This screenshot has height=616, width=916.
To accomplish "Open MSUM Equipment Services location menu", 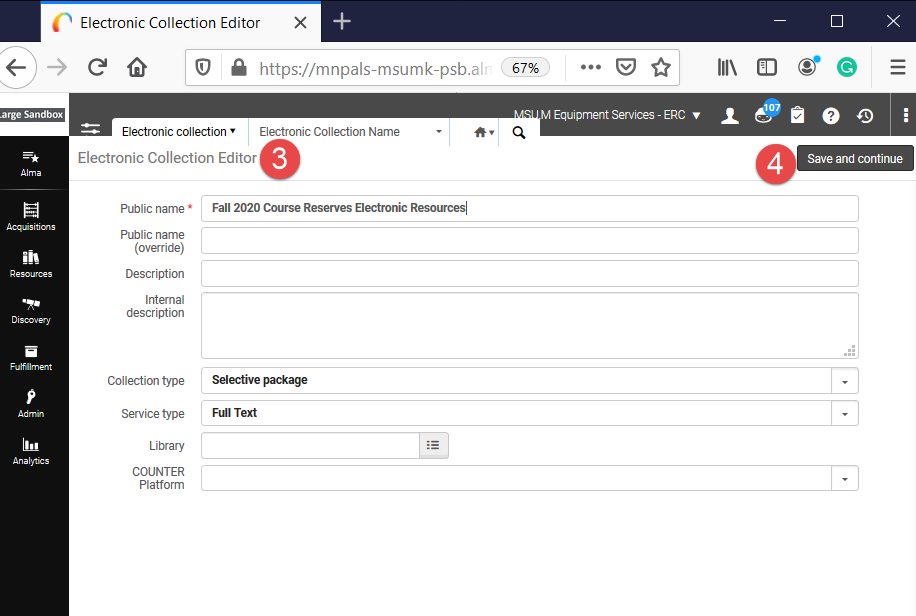I will 607,115.
